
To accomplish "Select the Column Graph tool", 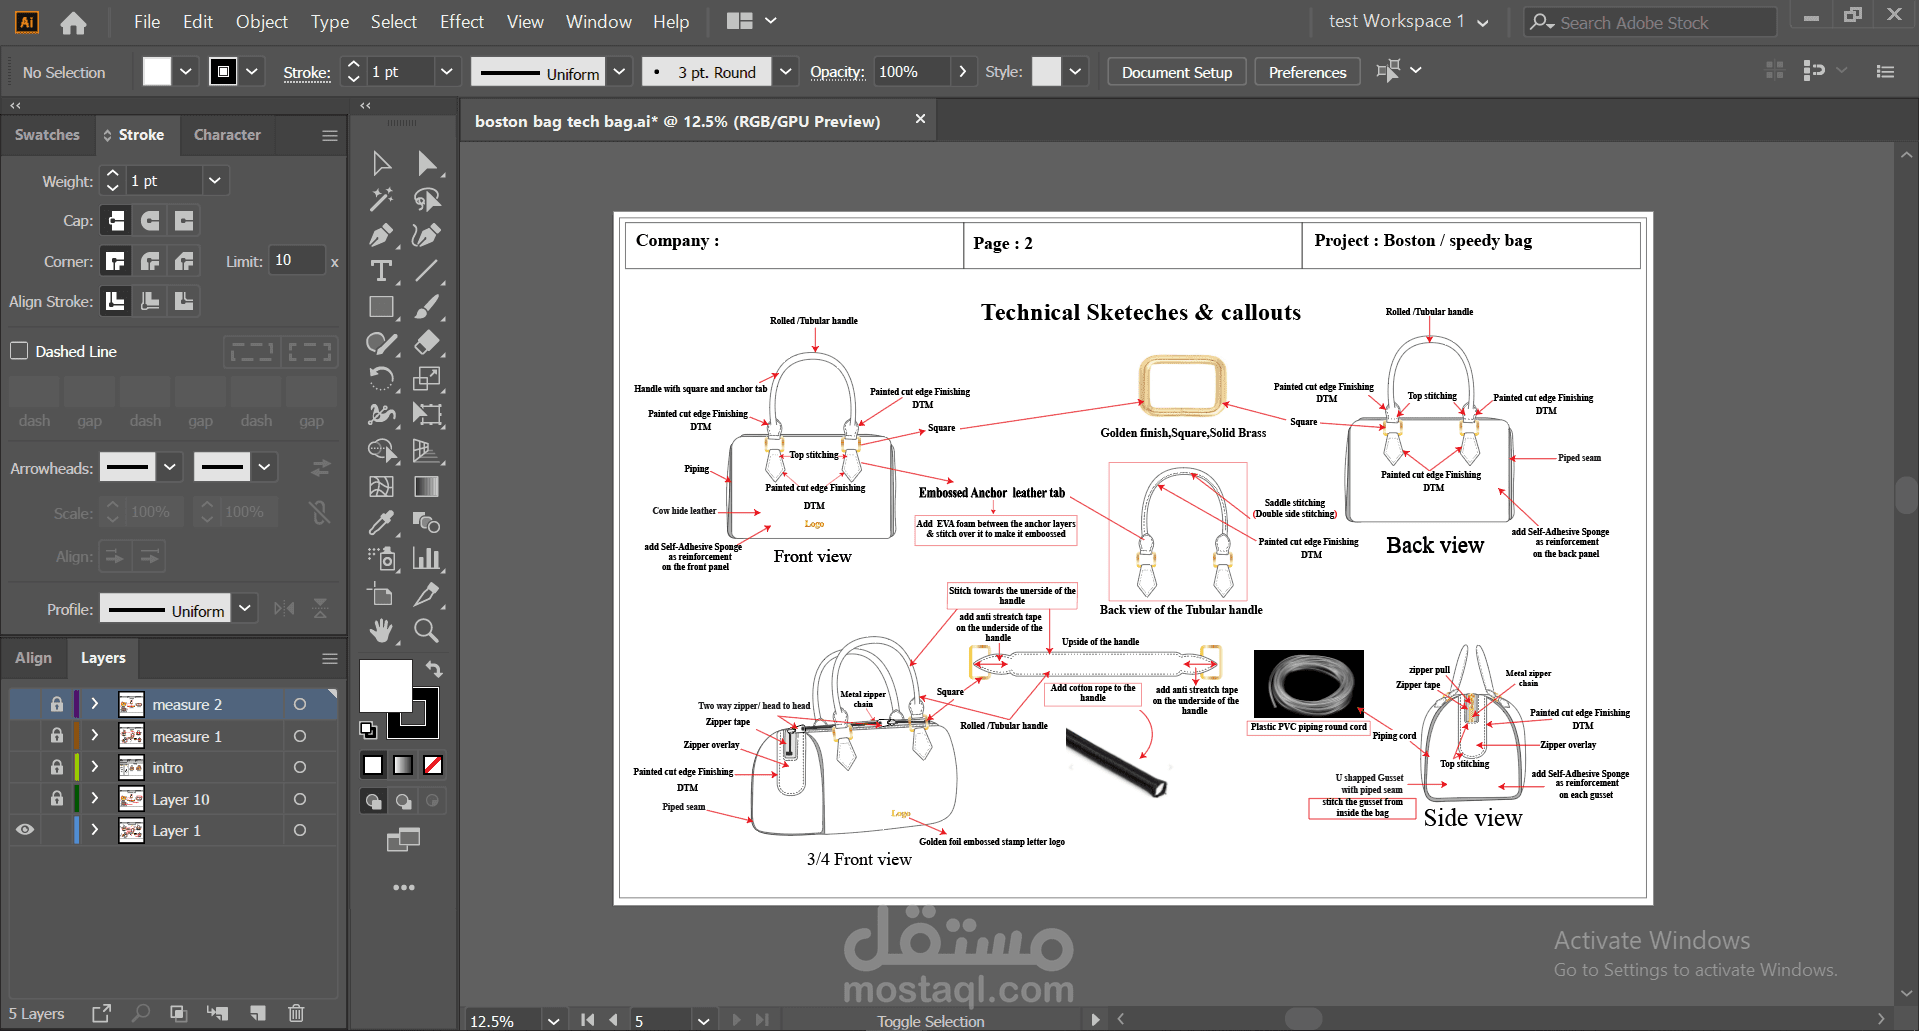I will coord(427,559).
